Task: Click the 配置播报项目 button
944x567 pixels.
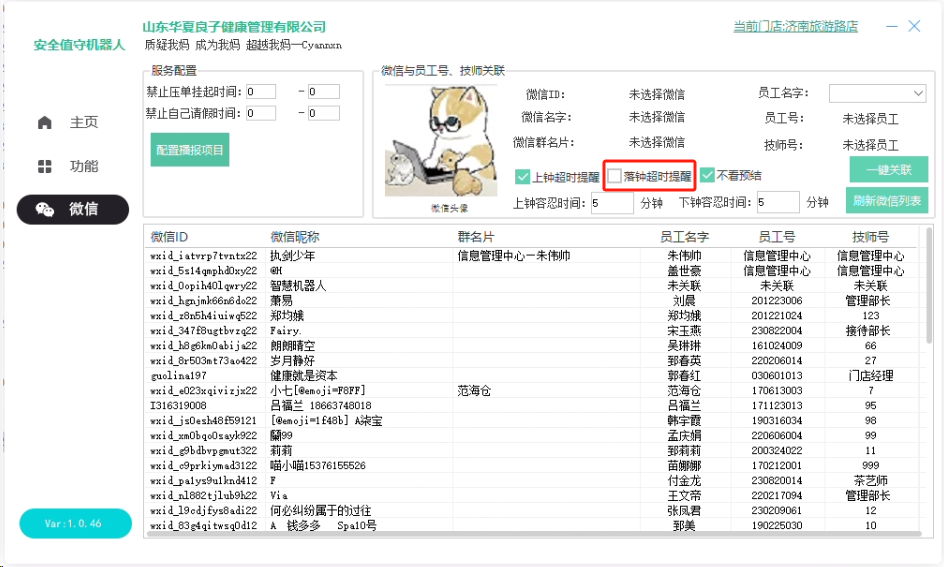Action: click(190, 151)
